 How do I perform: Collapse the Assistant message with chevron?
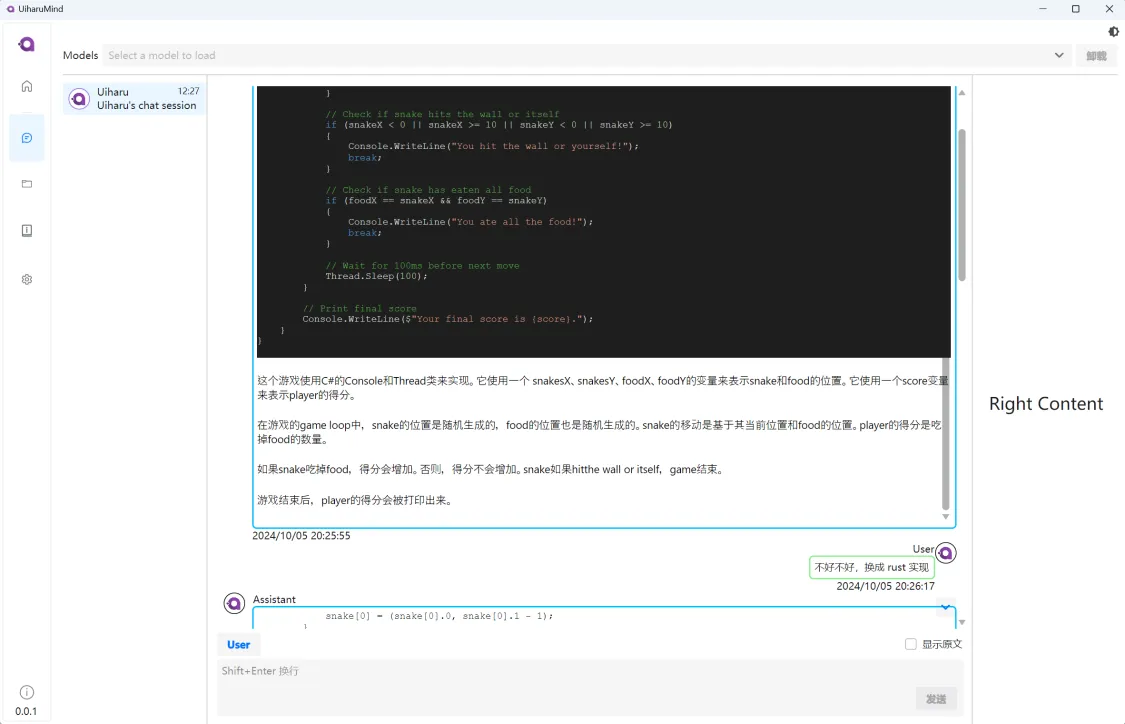tap(945, 607)
